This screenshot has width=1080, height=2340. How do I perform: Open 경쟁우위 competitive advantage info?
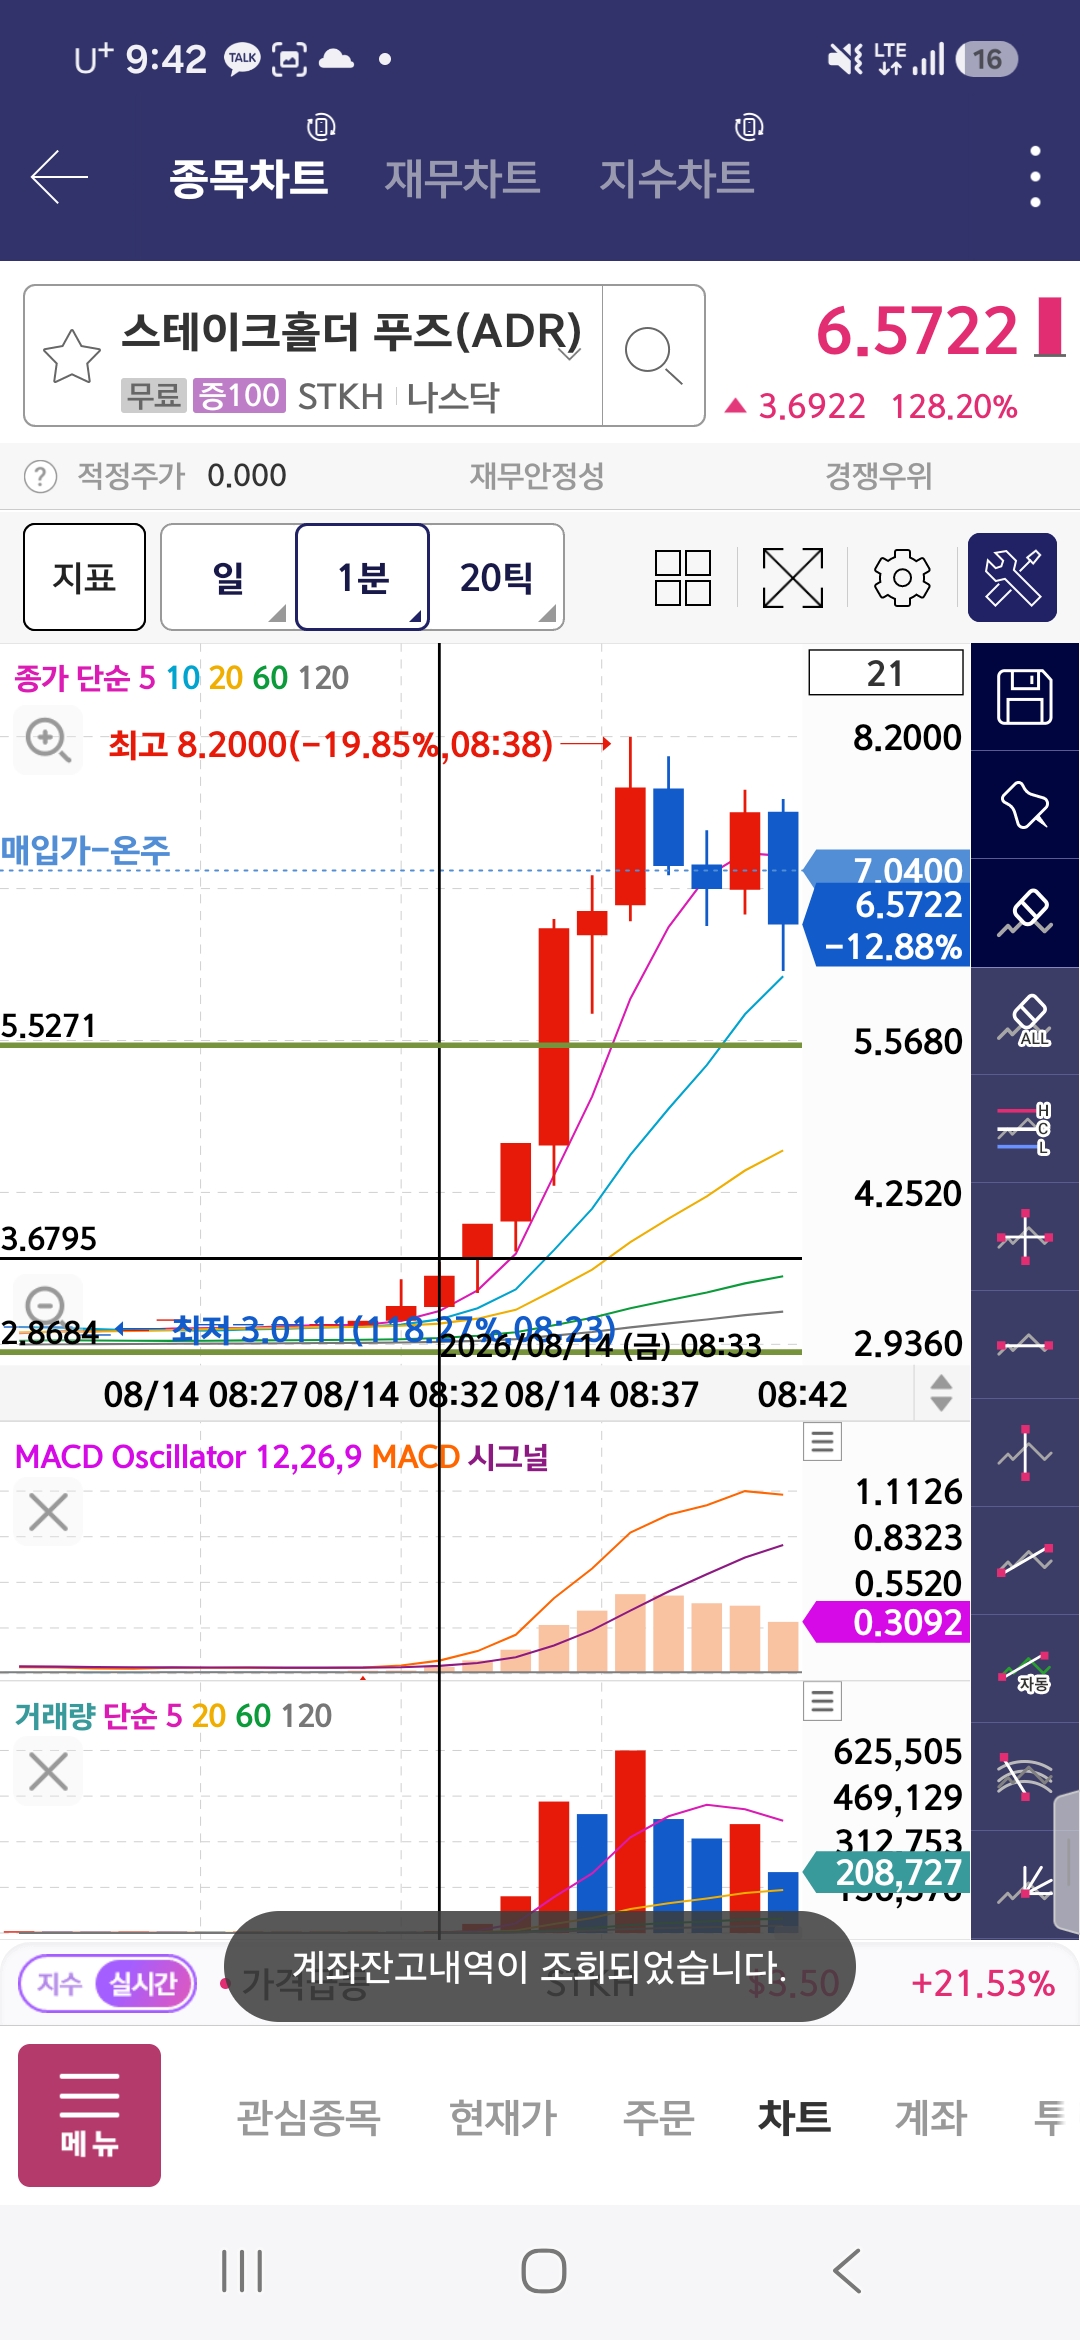pyautogui.click(x=878, y=476)
